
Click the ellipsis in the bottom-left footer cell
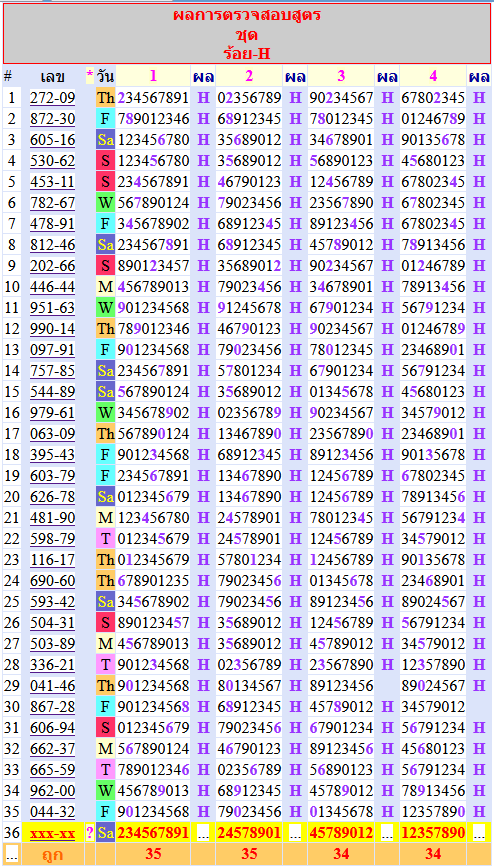pos(12,854)
